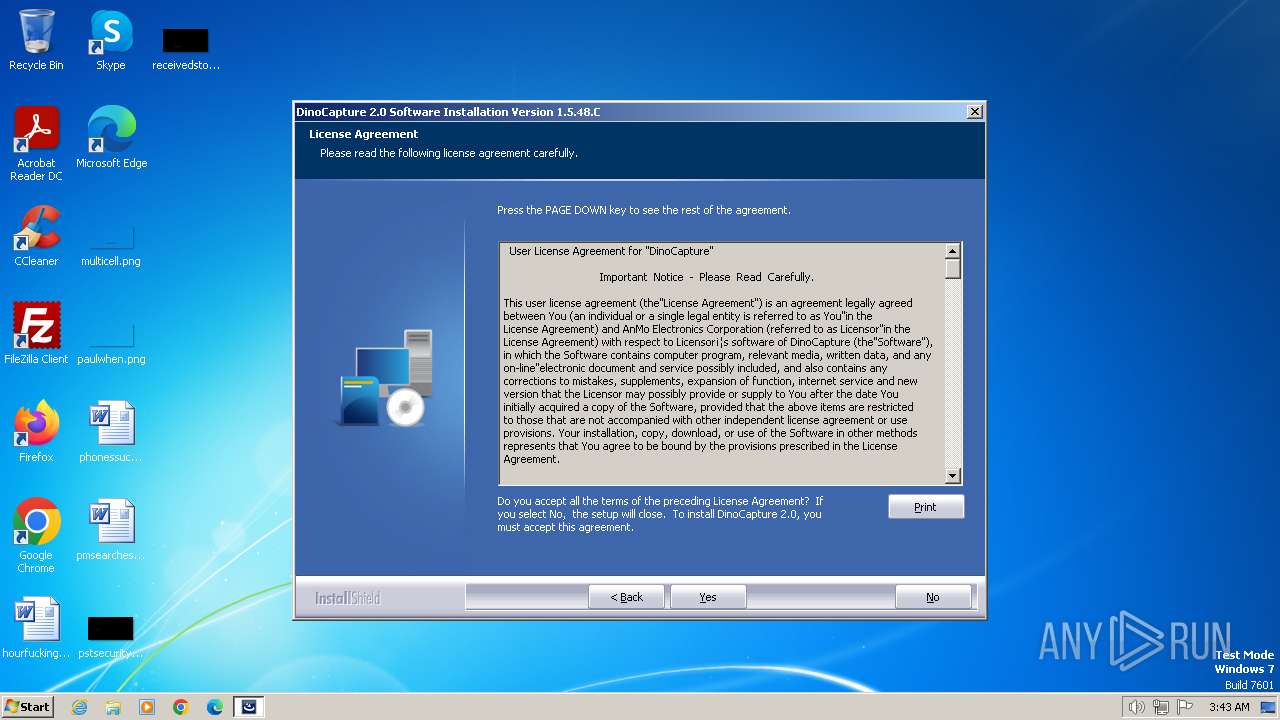Open Internet Explorer in the taskbar

coord(79,707)
